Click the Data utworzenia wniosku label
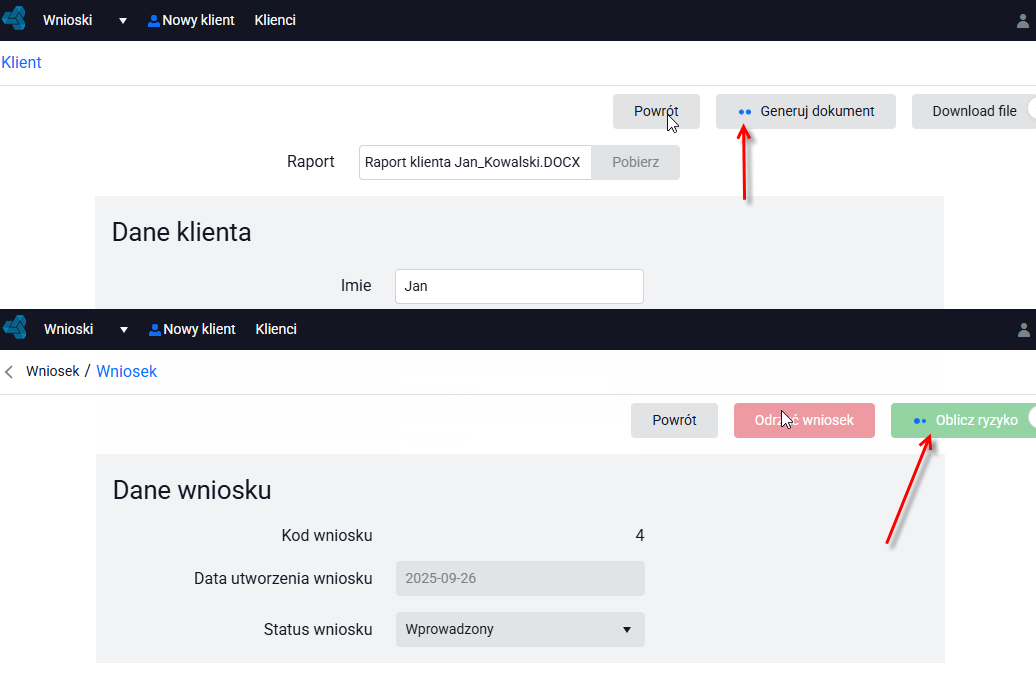This screenshot has height=673, width=1036. tap(283, 579)
